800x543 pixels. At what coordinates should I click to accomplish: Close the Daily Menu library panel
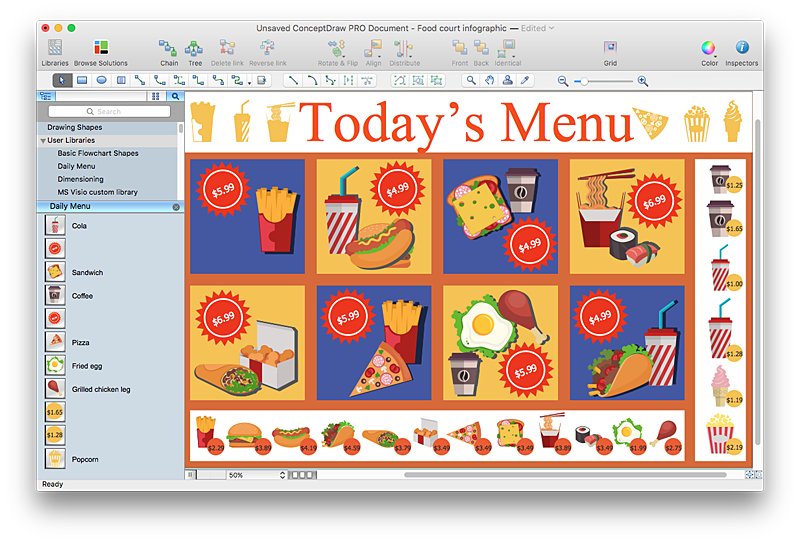pos(176,207)
